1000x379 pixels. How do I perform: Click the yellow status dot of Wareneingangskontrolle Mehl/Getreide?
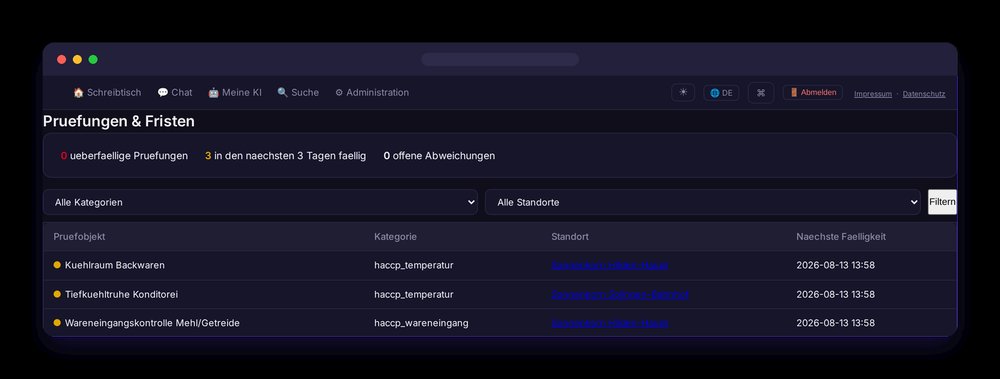tap(57, 323)
